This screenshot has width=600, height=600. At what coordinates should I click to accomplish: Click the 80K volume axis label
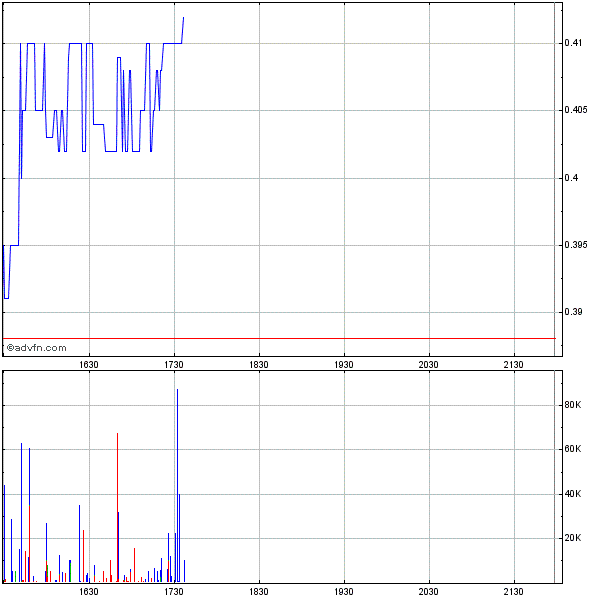click(573, 405)
